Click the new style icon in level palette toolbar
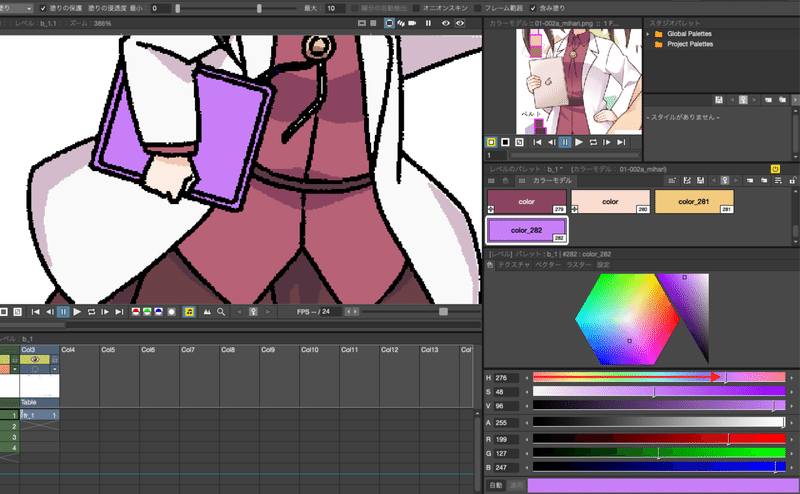 point(672,181)
